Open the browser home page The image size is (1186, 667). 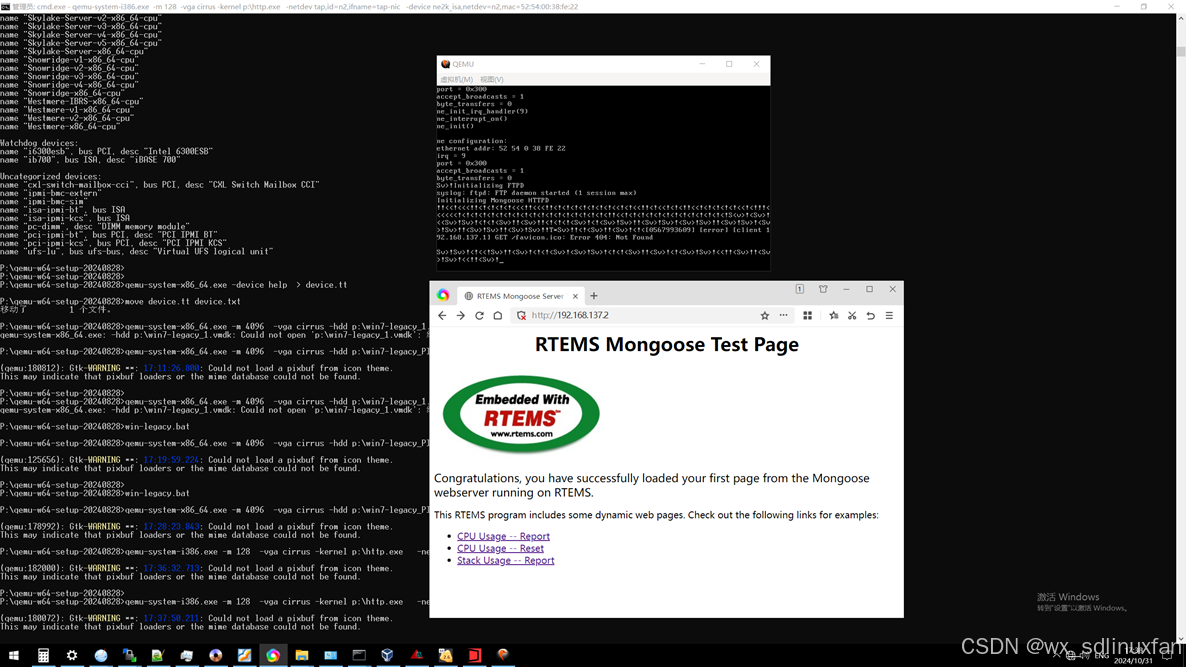tap(498, 315)
